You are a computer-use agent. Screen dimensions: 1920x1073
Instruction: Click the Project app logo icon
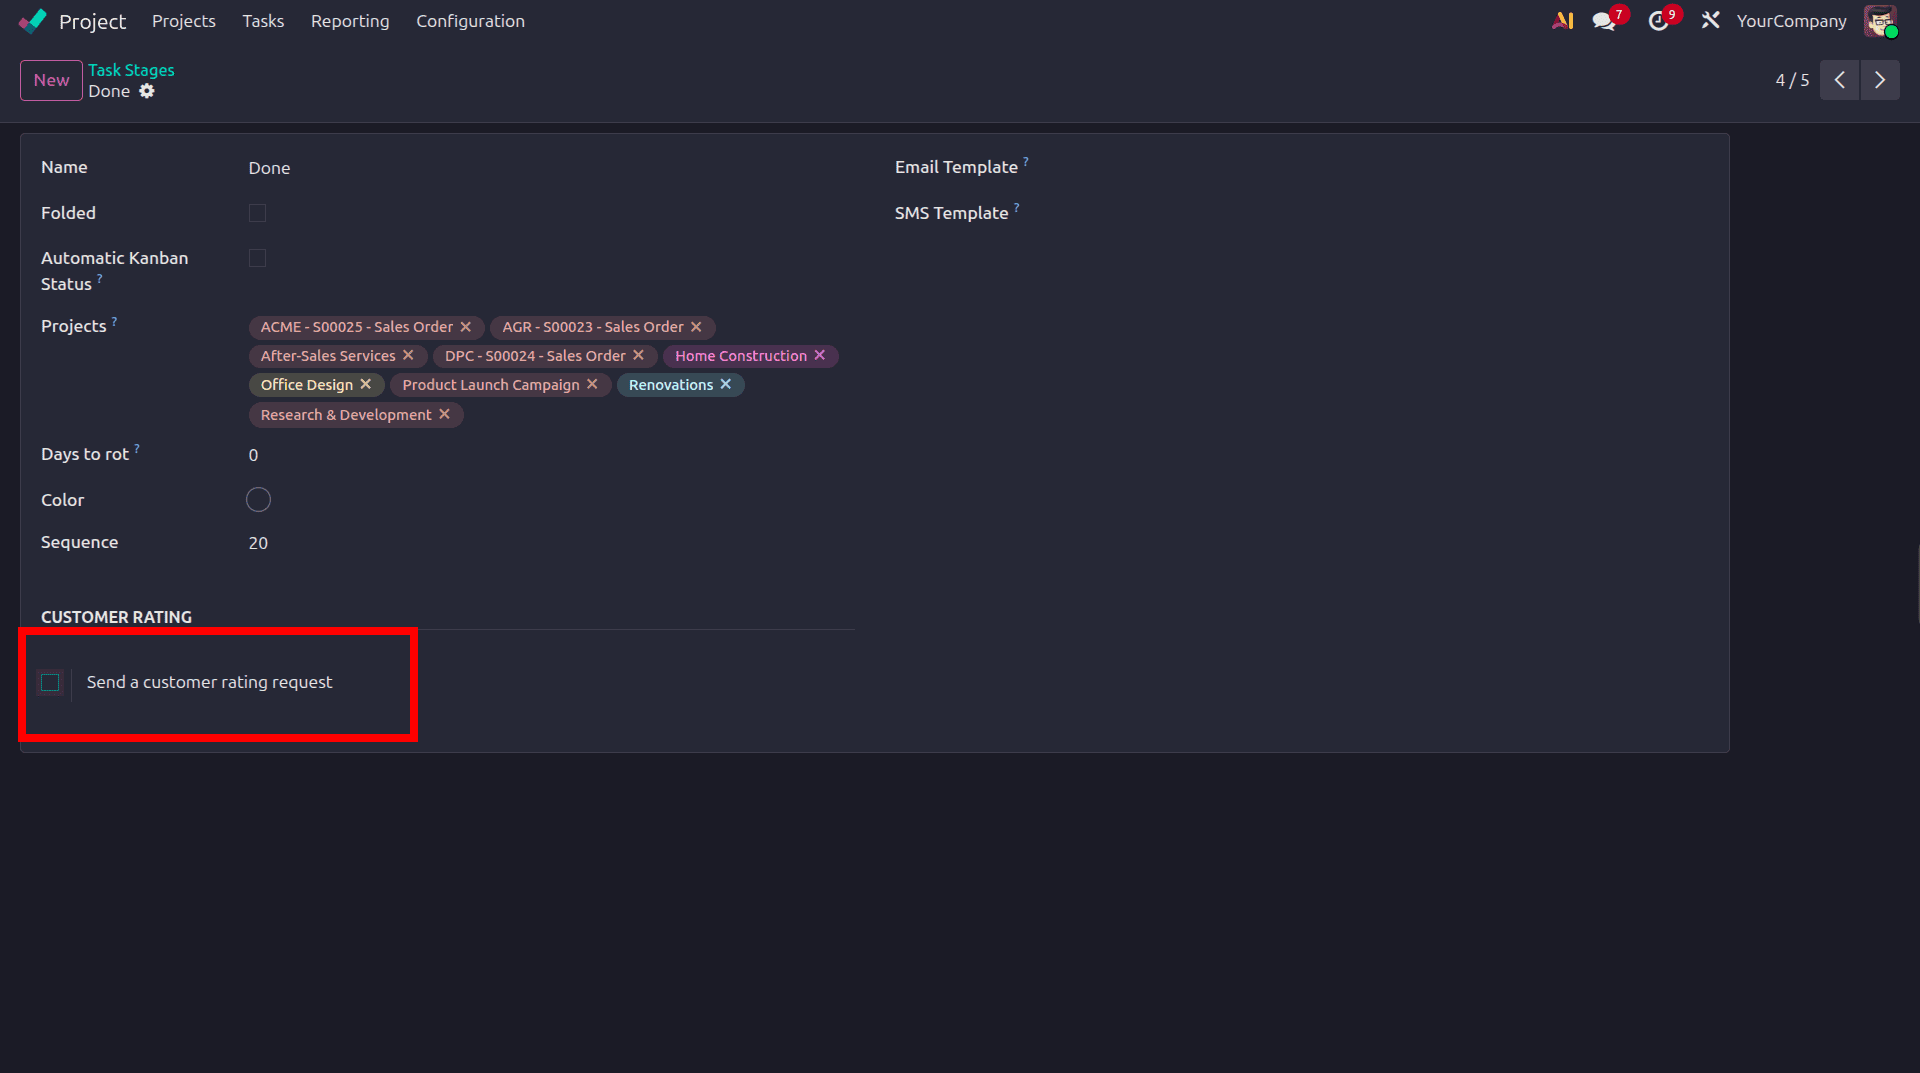(32, 21)
